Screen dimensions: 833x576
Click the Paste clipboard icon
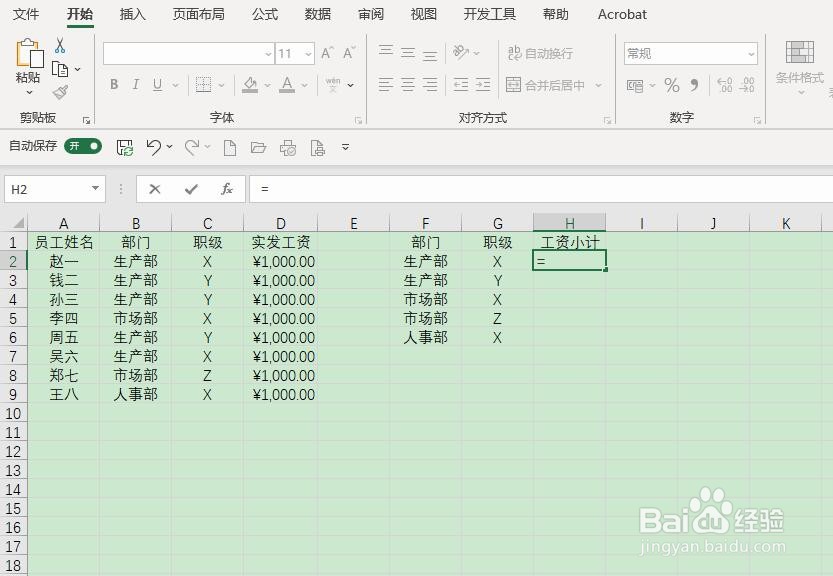click(x=29, y=54)
